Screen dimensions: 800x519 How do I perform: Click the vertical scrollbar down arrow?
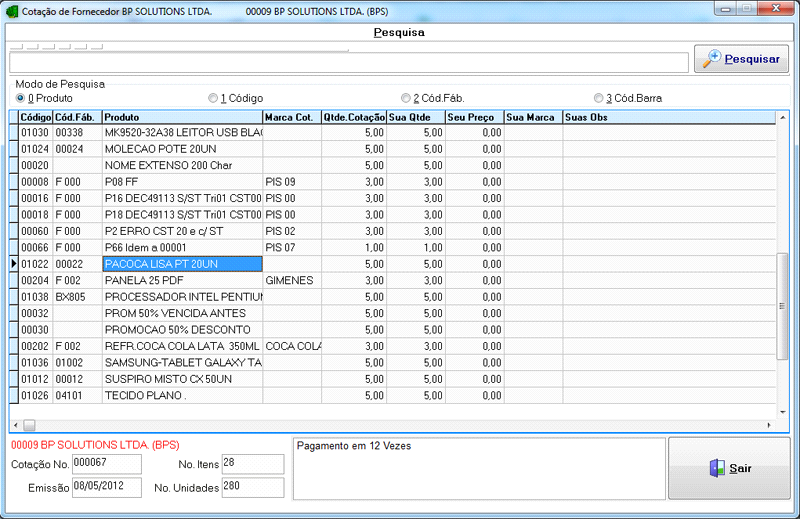click(784, 410)
